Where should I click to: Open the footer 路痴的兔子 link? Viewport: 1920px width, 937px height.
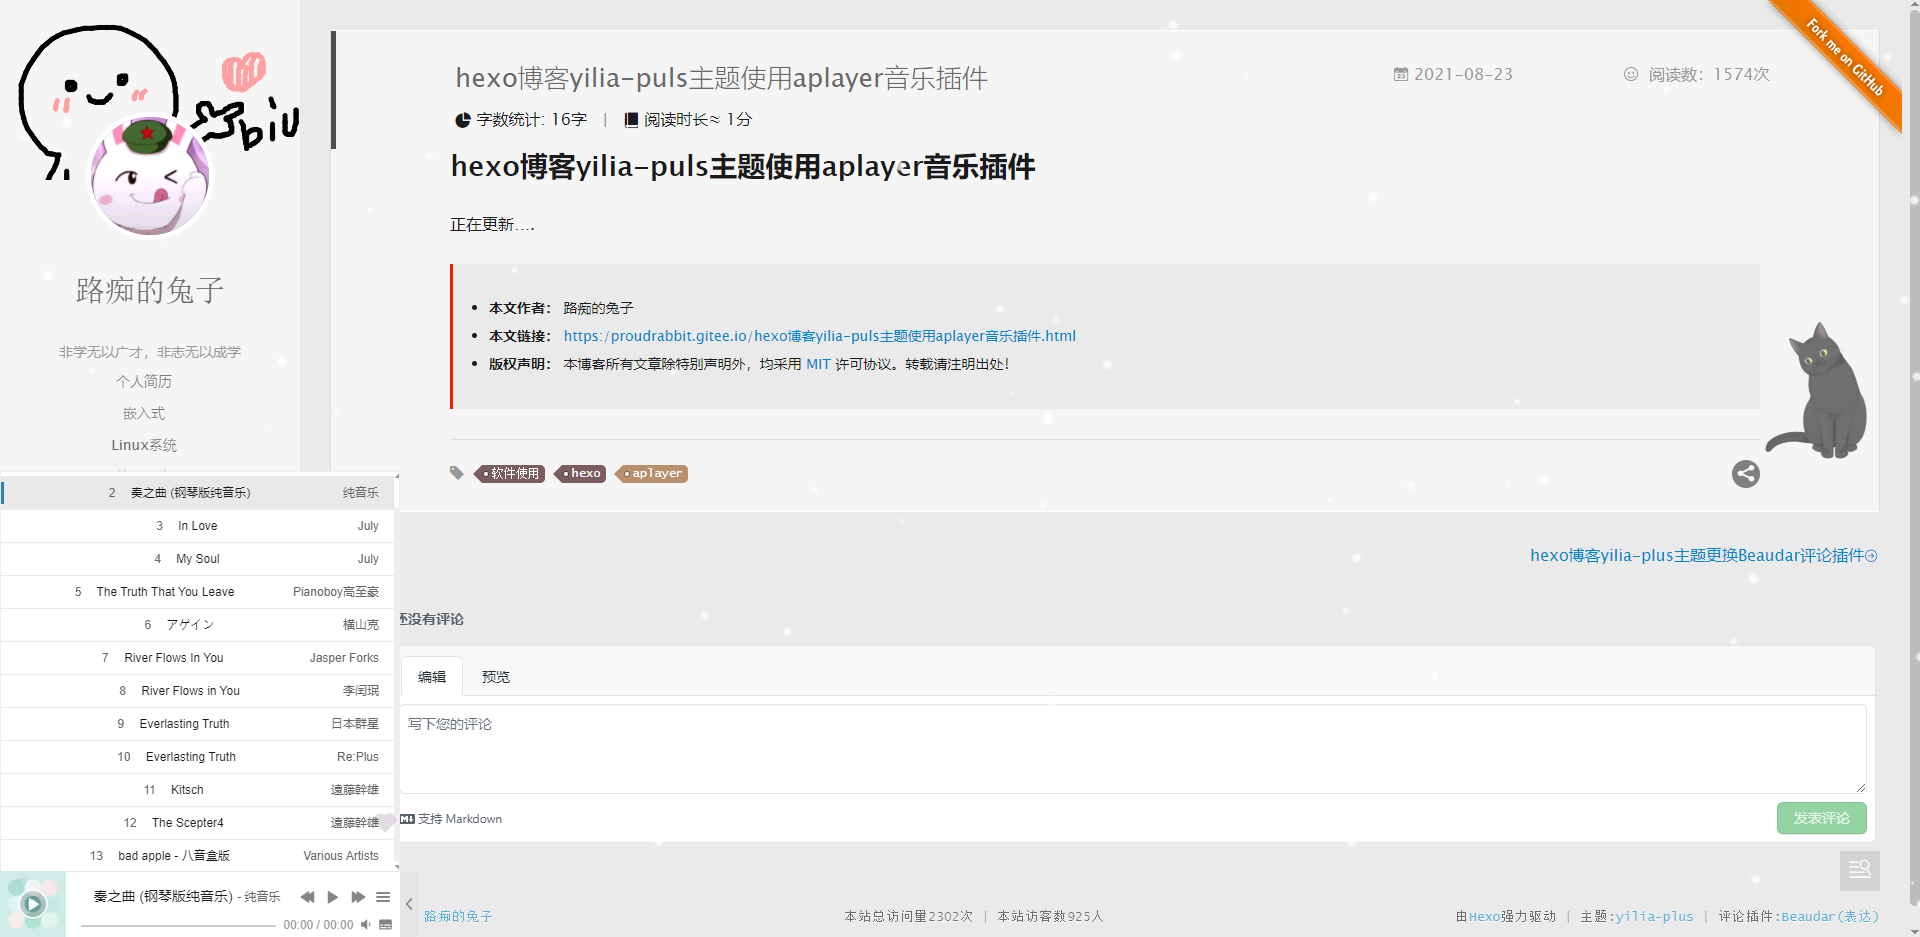[458, 916]
